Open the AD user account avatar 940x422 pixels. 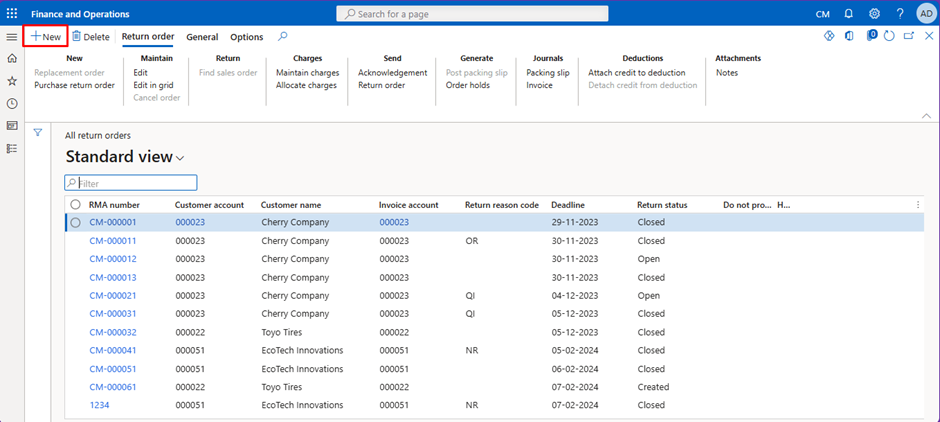tap(926, 13)
